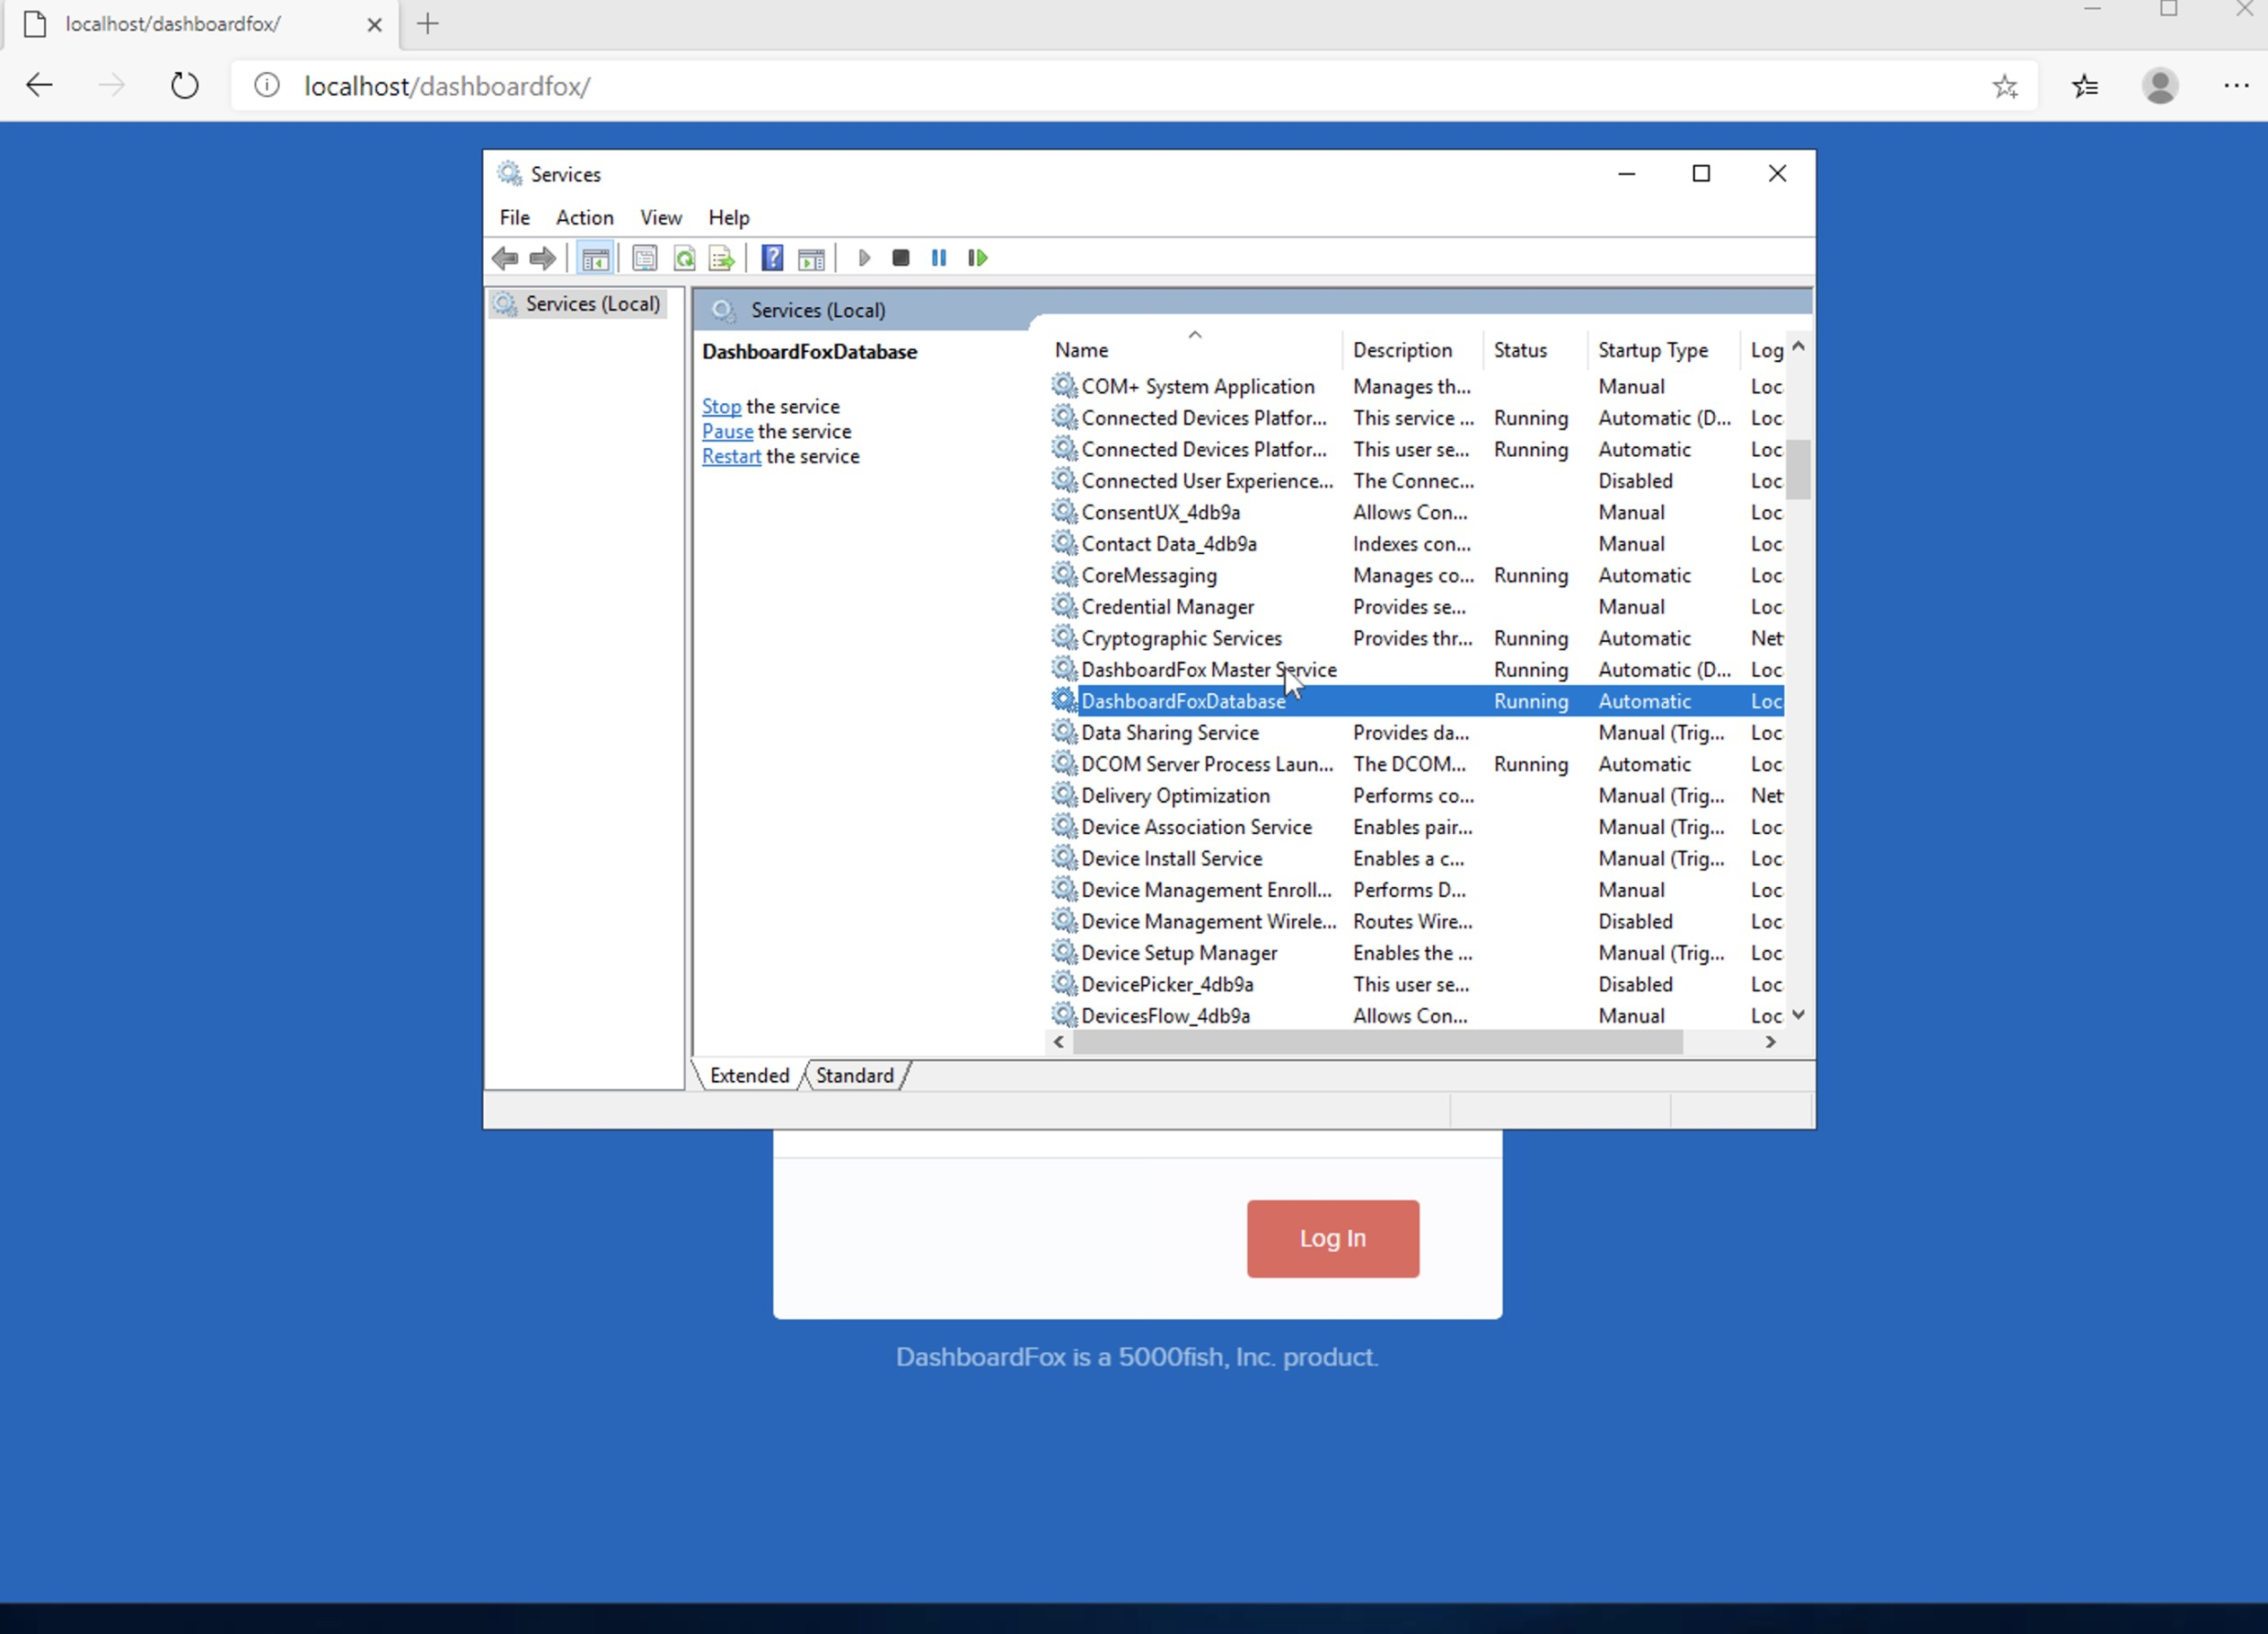Image resolution: width=2268 pixels, height=1634 pixels.
Task: Sort by the Name column header
Action: tap(1194, 350)
